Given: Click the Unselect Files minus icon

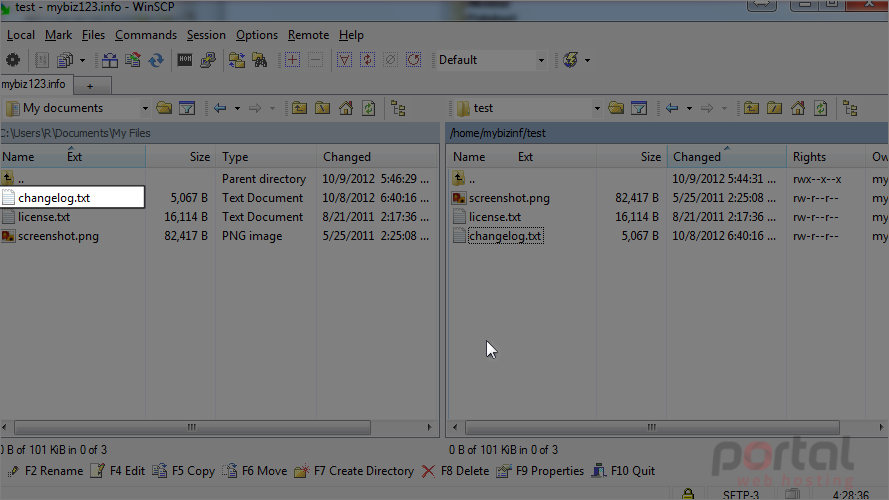Looking at the screenshot, I should (x=316, y=60).
